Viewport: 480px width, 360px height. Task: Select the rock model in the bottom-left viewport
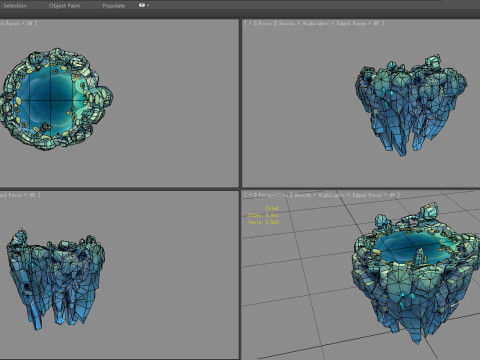click(x=55, y=279)
